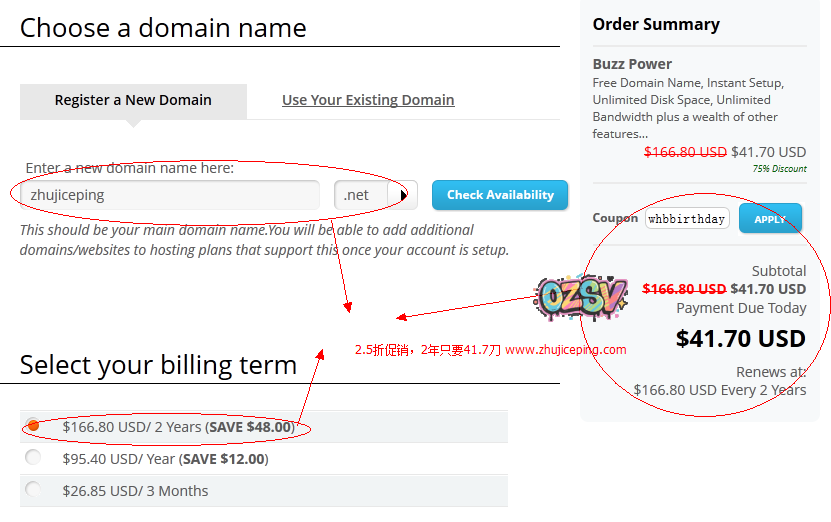Viewport: 831px width, 522px height.
Task: Click the Renews at price text
Action: 720,390
